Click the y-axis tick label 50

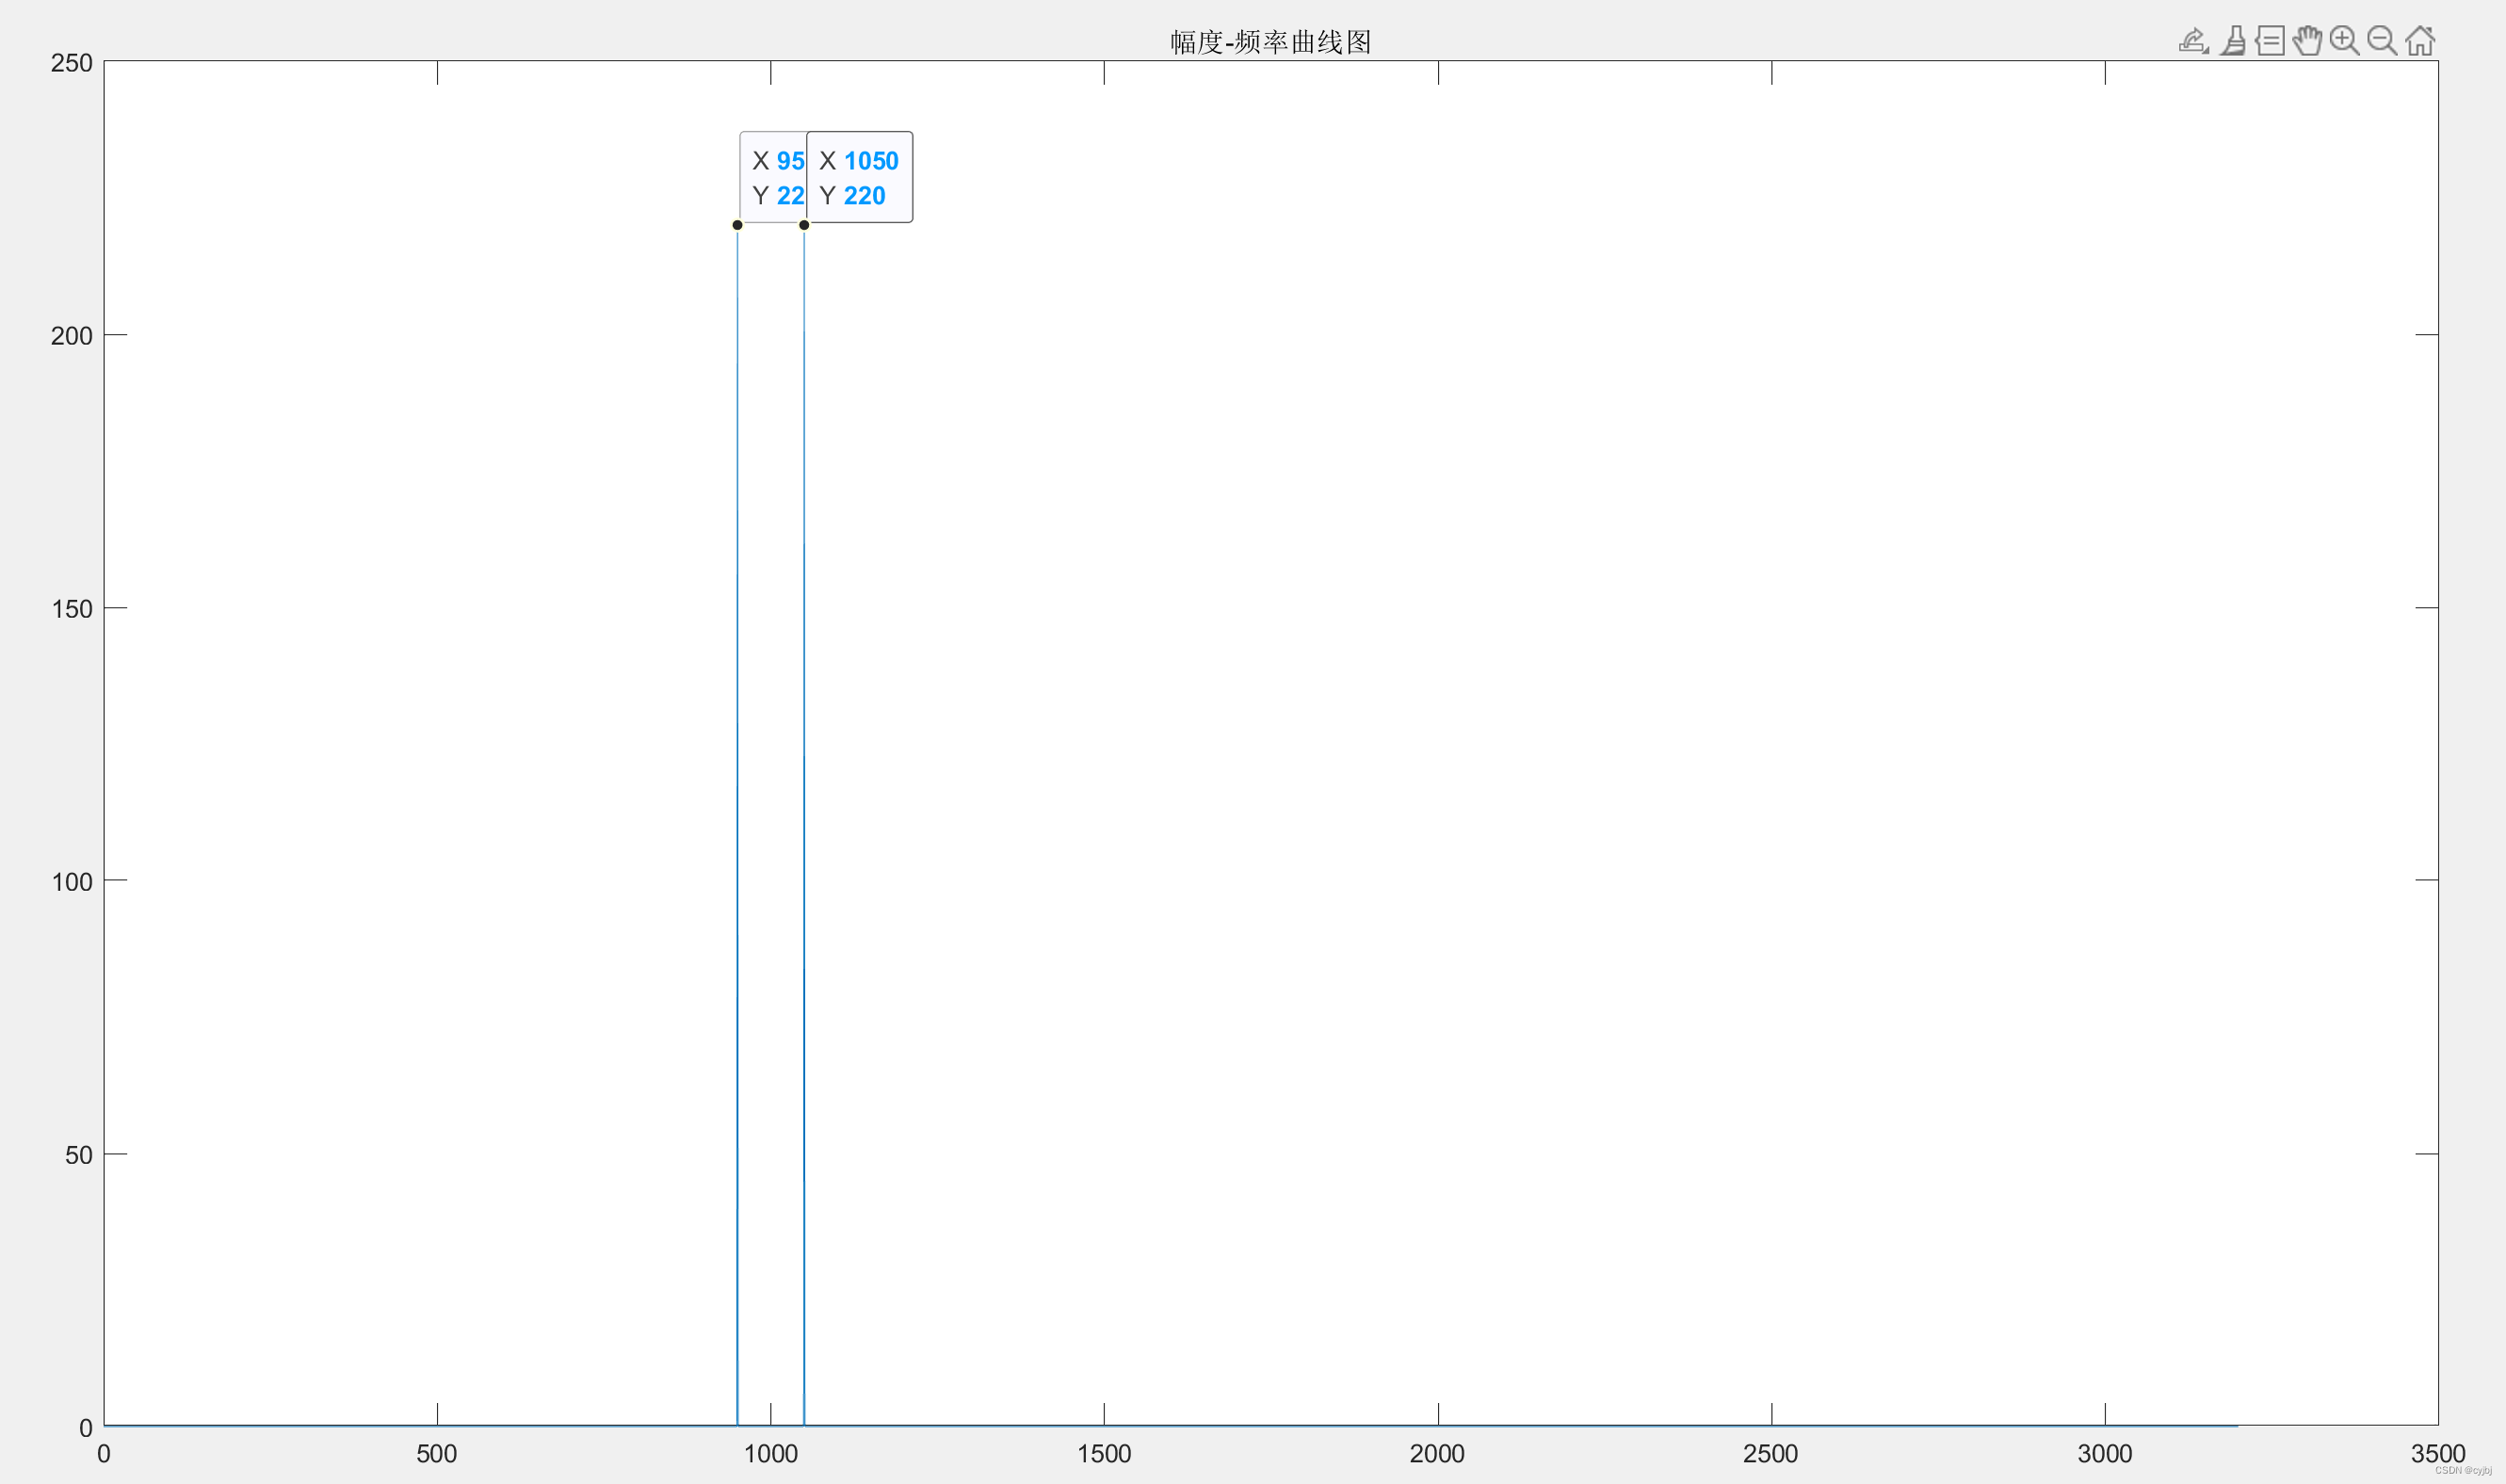78,1155
